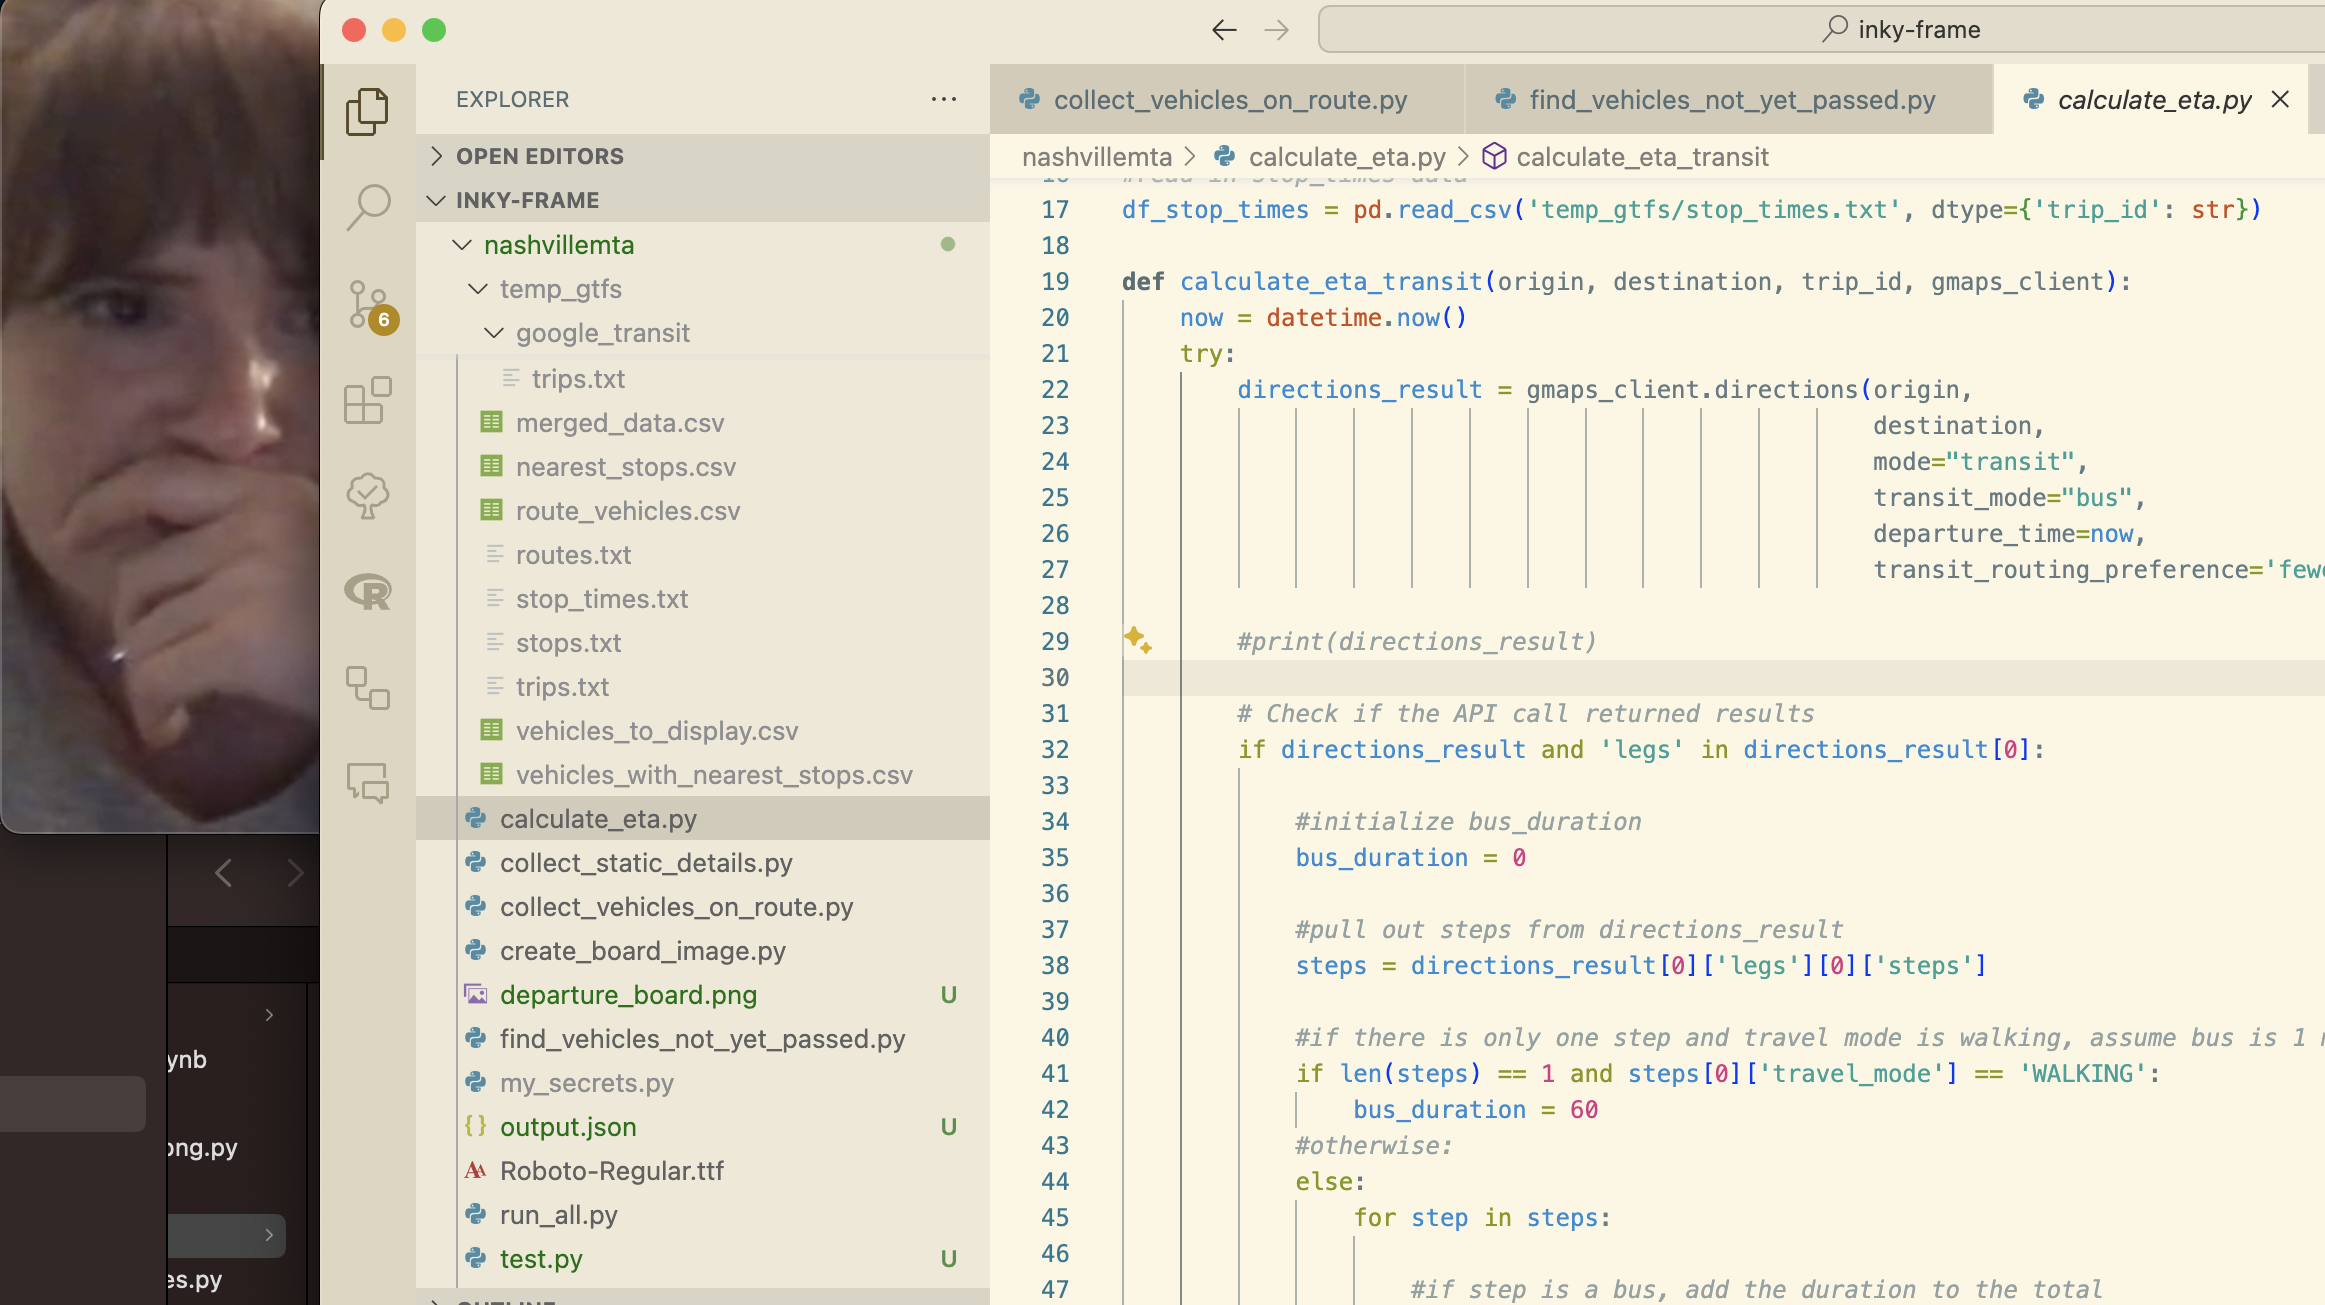Open the Search view in activity bar
This screenshot has height=1305, width=2325.
coord(367,207)
